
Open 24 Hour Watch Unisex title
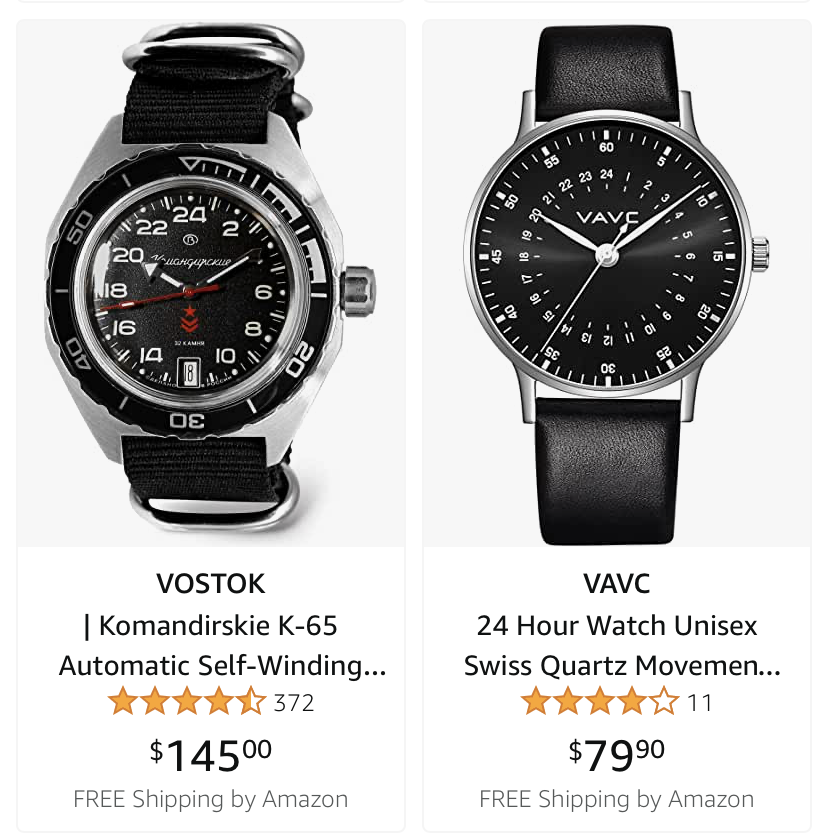pyautogui.click(x=622, y=646)
